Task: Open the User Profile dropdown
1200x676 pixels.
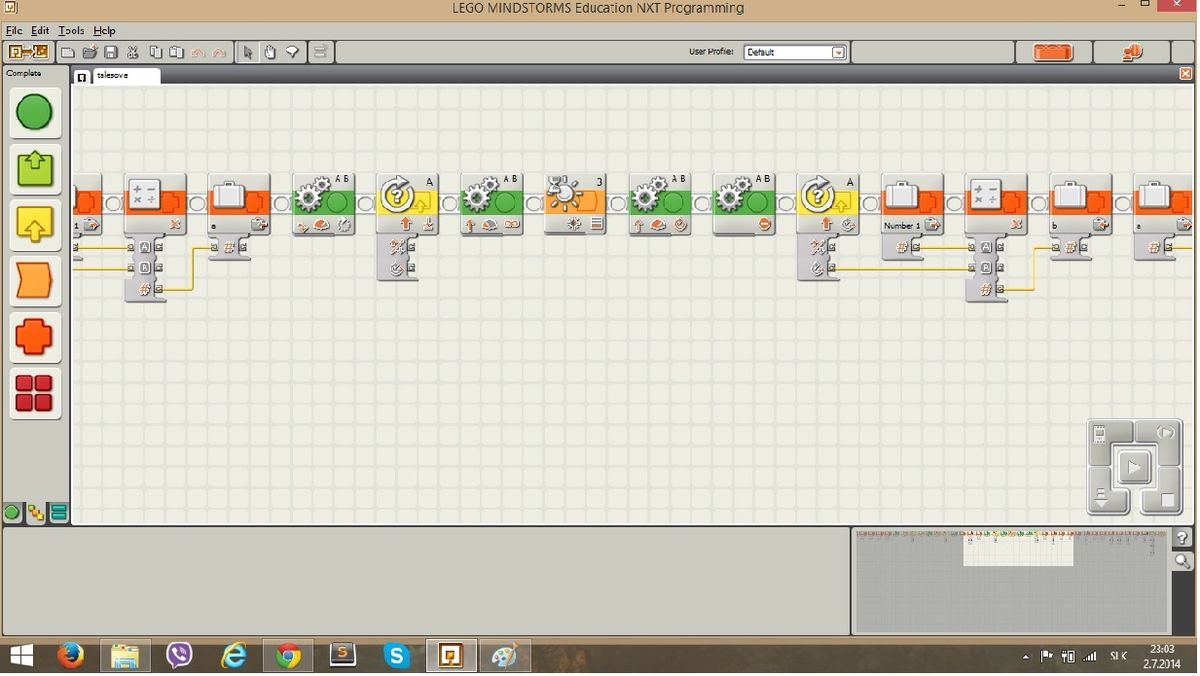Action: [838, 52]
